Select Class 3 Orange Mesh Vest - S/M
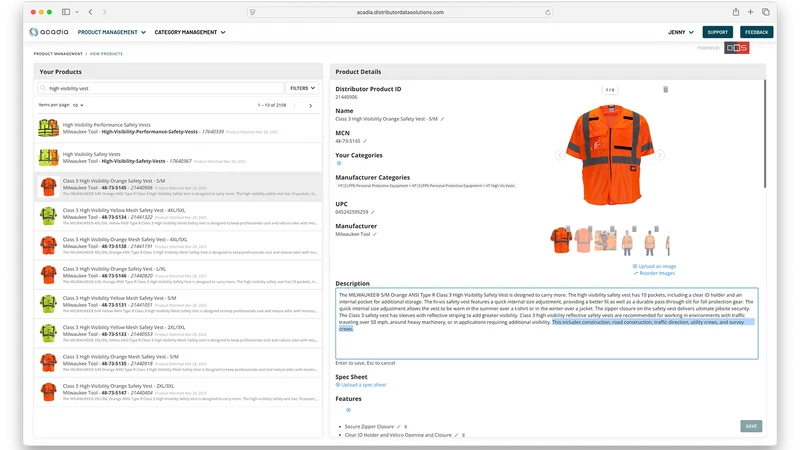The width and height of the screenshot is (800, 450). [178, 363]
